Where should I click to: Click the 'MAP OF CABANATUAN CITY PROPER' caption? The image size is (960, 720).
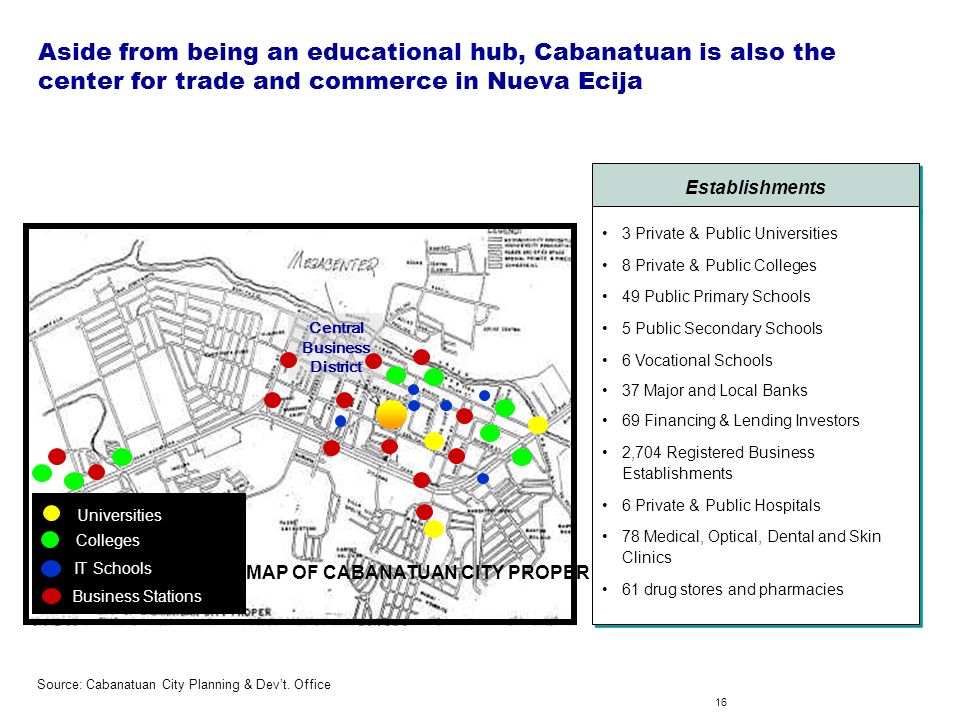pos(418,572)
